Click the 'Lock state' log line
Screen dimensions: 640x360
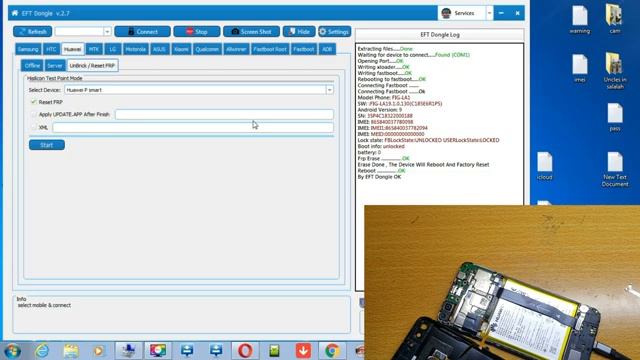pos(428,140)
